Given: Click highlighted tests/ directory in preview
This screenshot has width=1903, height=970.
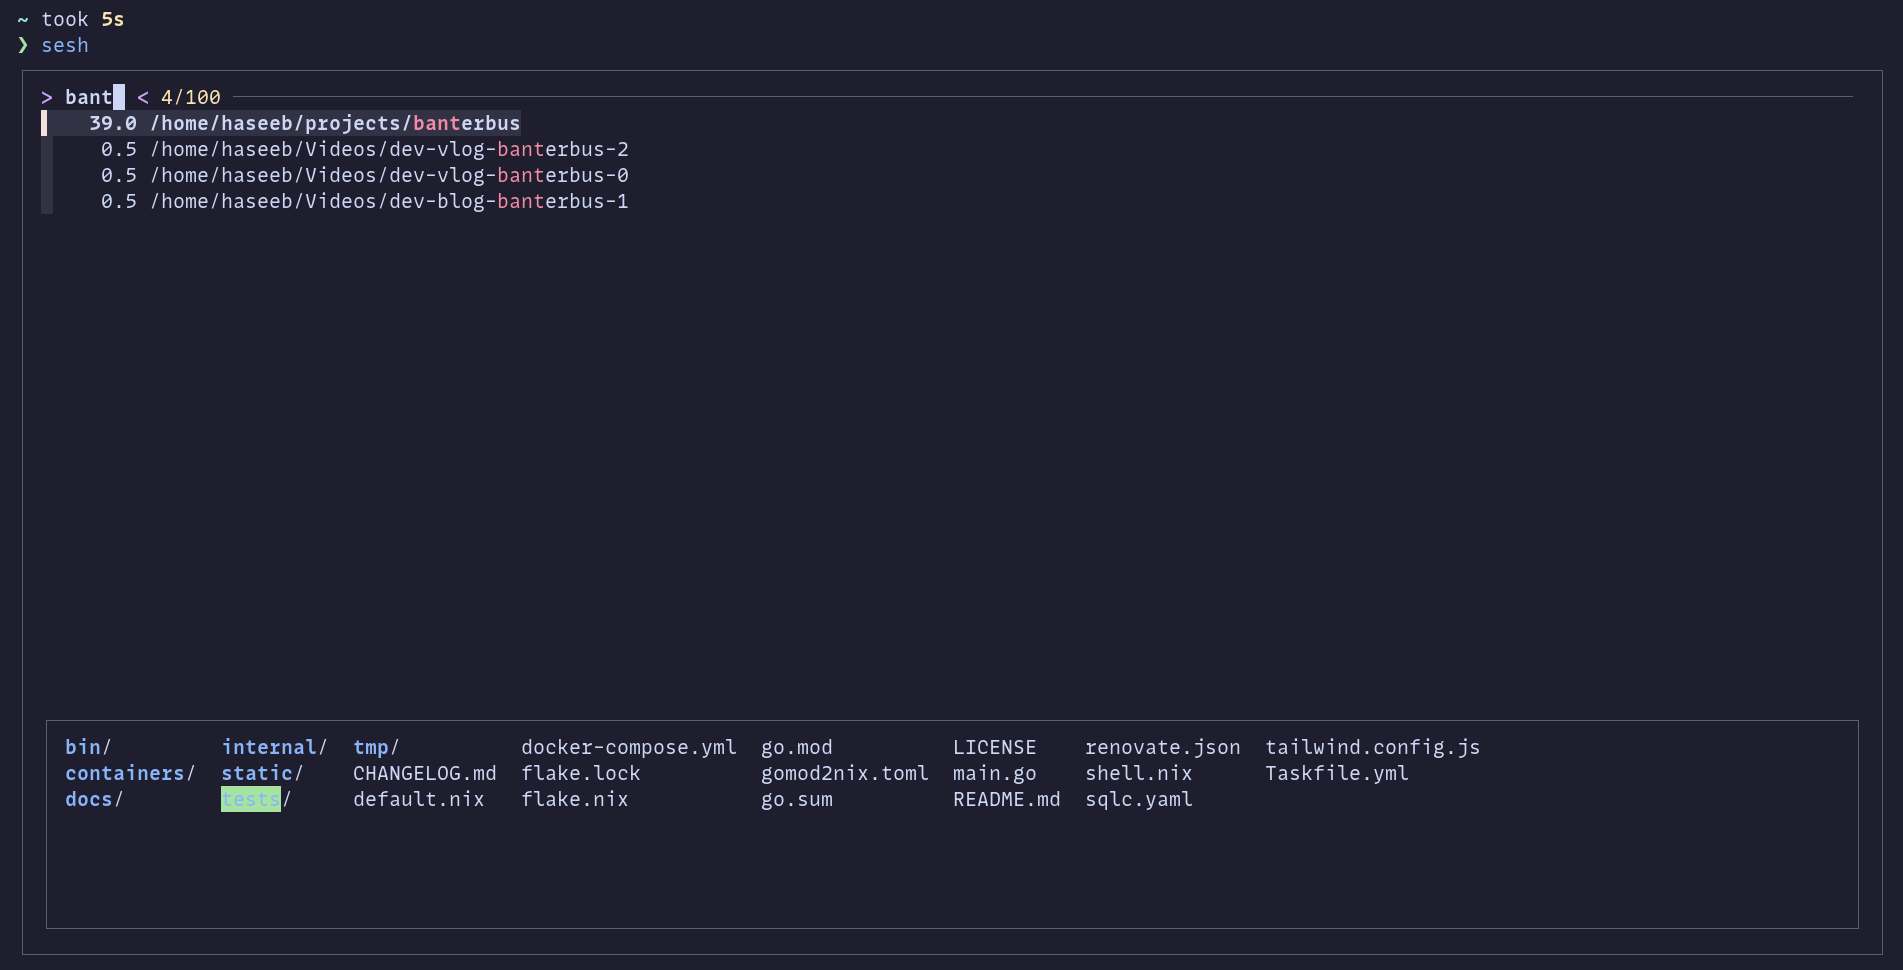Looking at the screenshot, I should click(x=256, y=799).
